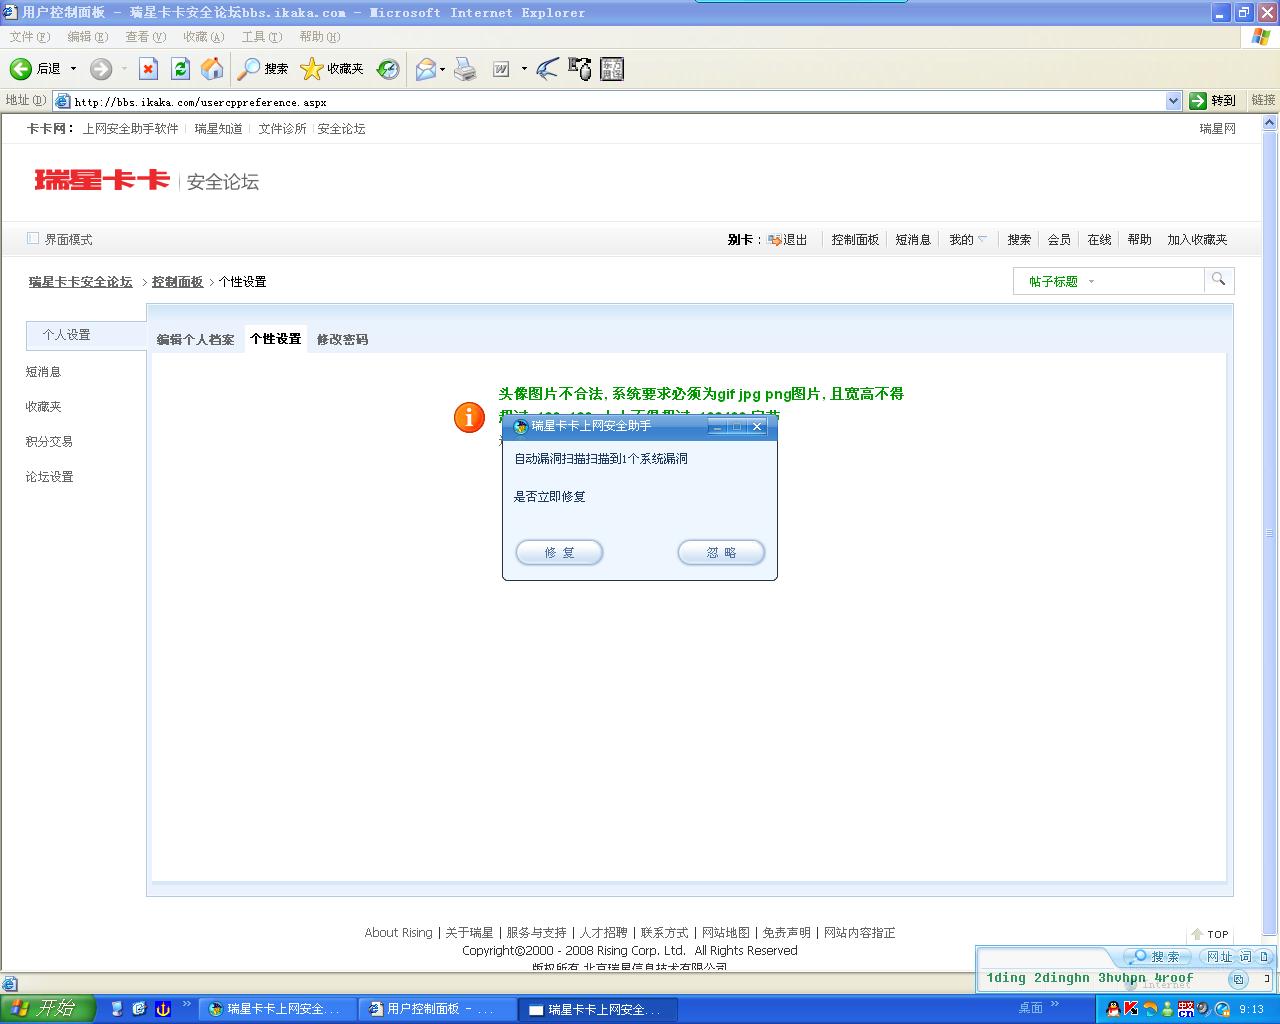This screenshot has width=1280, height=1024.
Task: Refresh the page using the toolbar icon
Action: point(180,69)
